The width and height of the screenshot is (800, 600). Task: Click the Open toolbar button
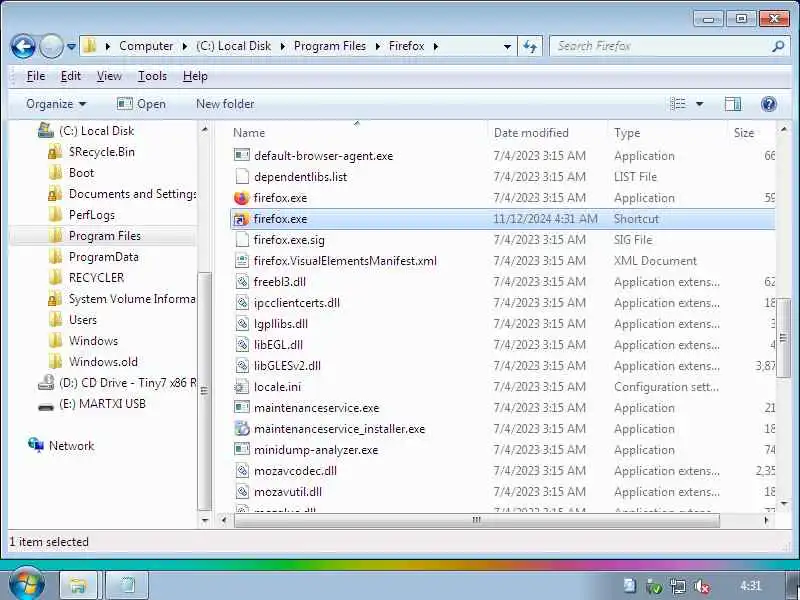point(141,104)
